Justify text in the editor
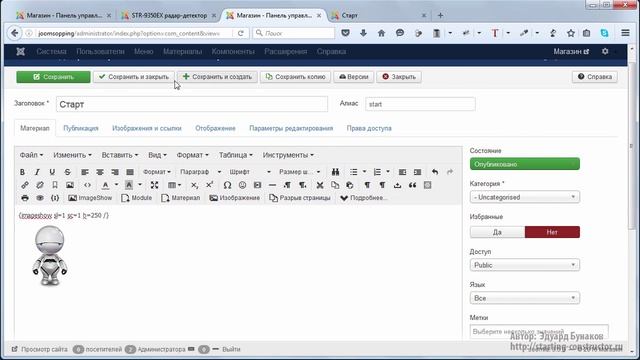The height and width of the screenshot is (360, 640). 130,172
